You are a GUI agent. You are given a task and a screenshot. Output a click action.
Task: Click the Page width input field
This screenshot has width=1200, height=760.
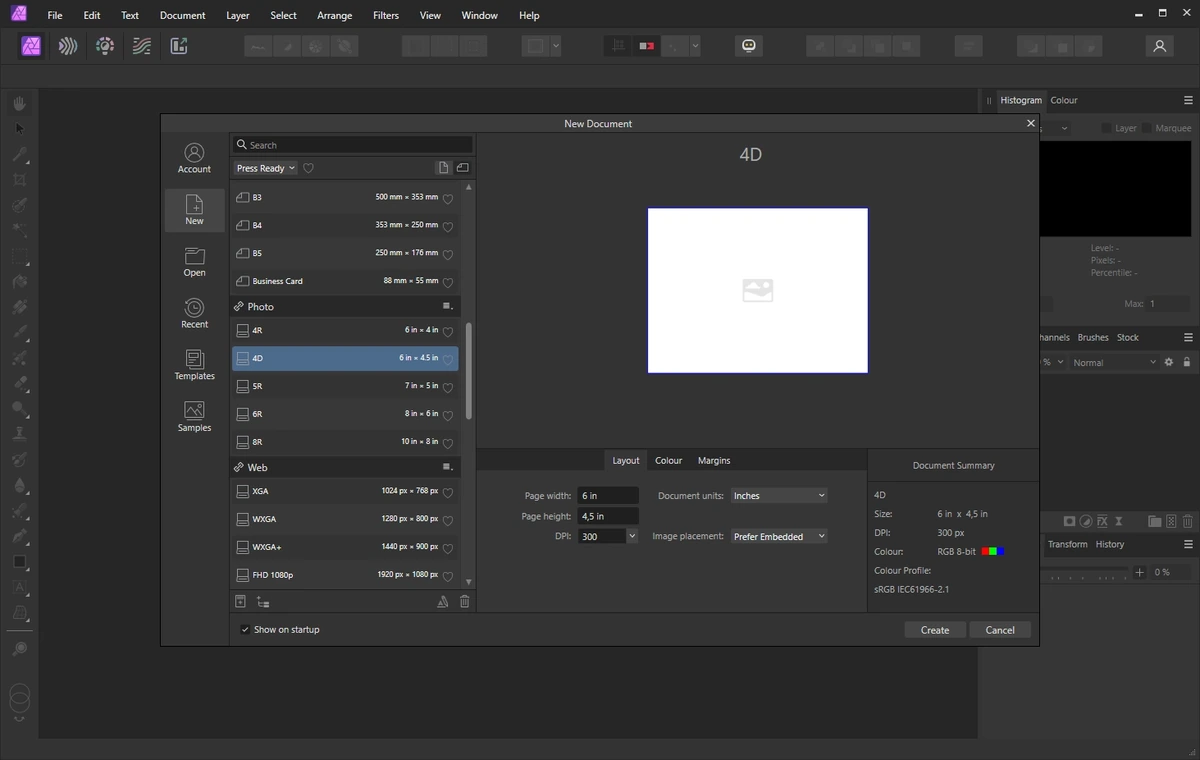tap(608, 495)
